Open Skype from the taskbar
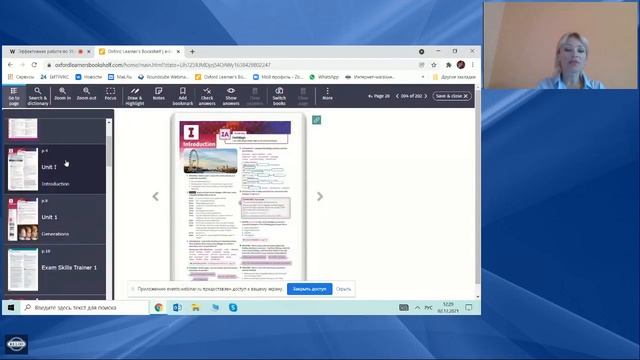This screenshot has height=360, width=640. click(233, 307)
